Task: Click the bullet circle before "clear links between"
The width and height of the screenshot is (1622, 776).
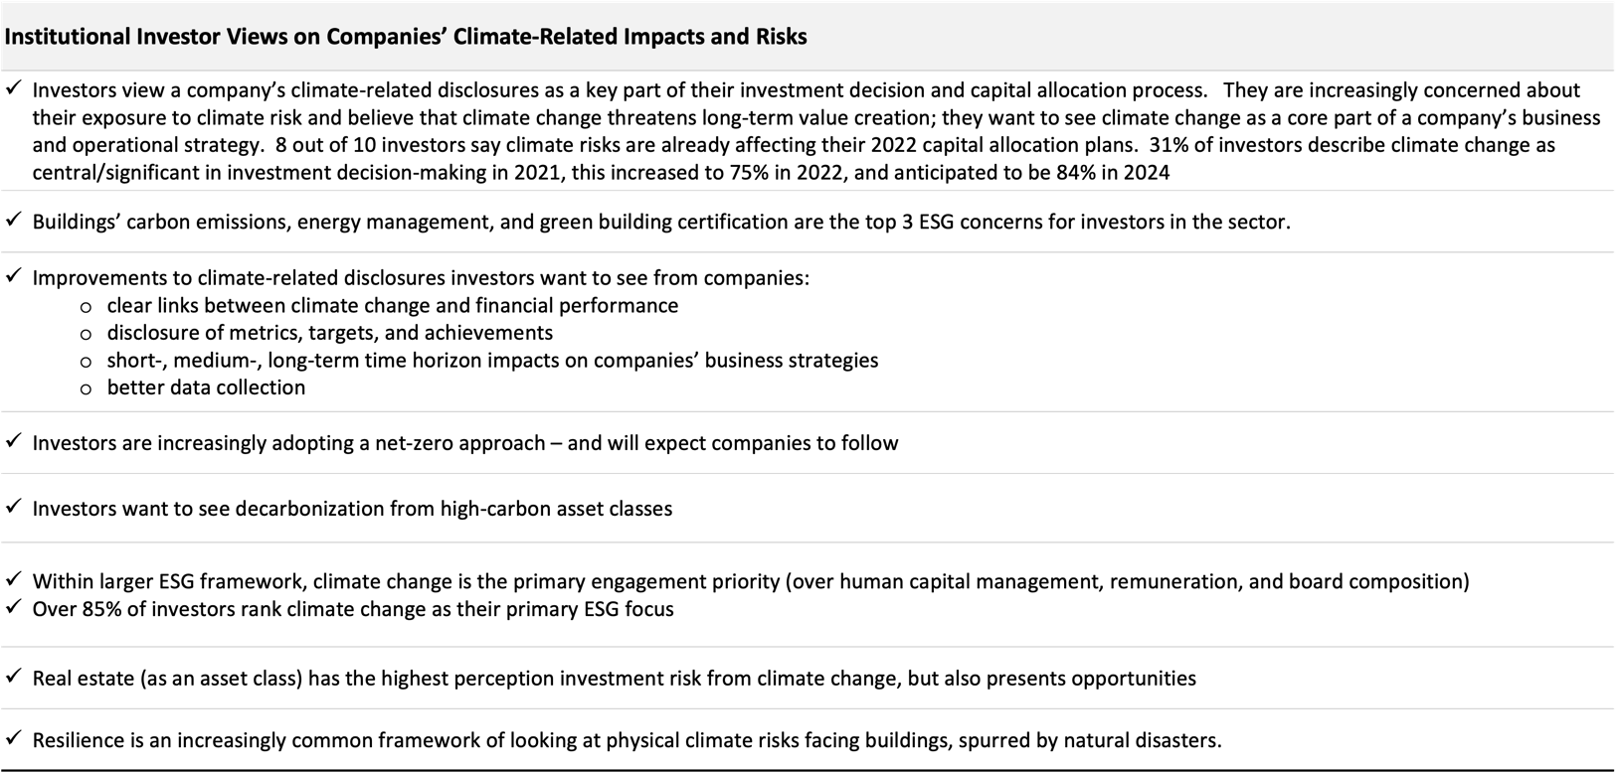Action: click(x=86, y=307)
